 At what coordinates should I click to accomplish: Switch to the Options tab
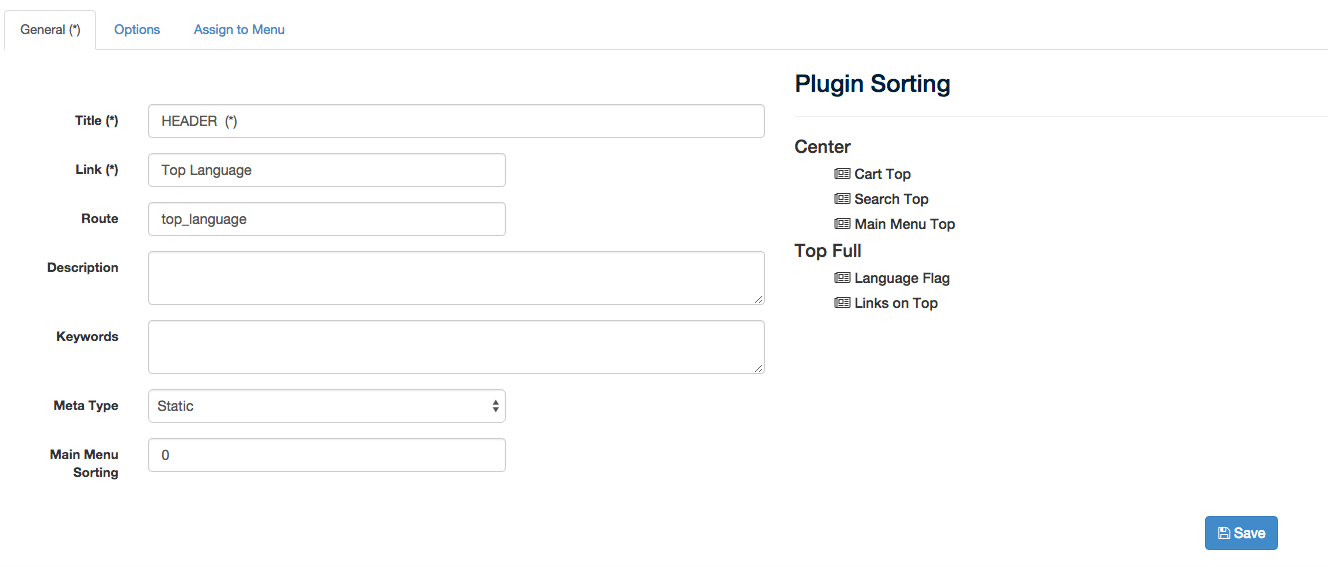(137, 30)
